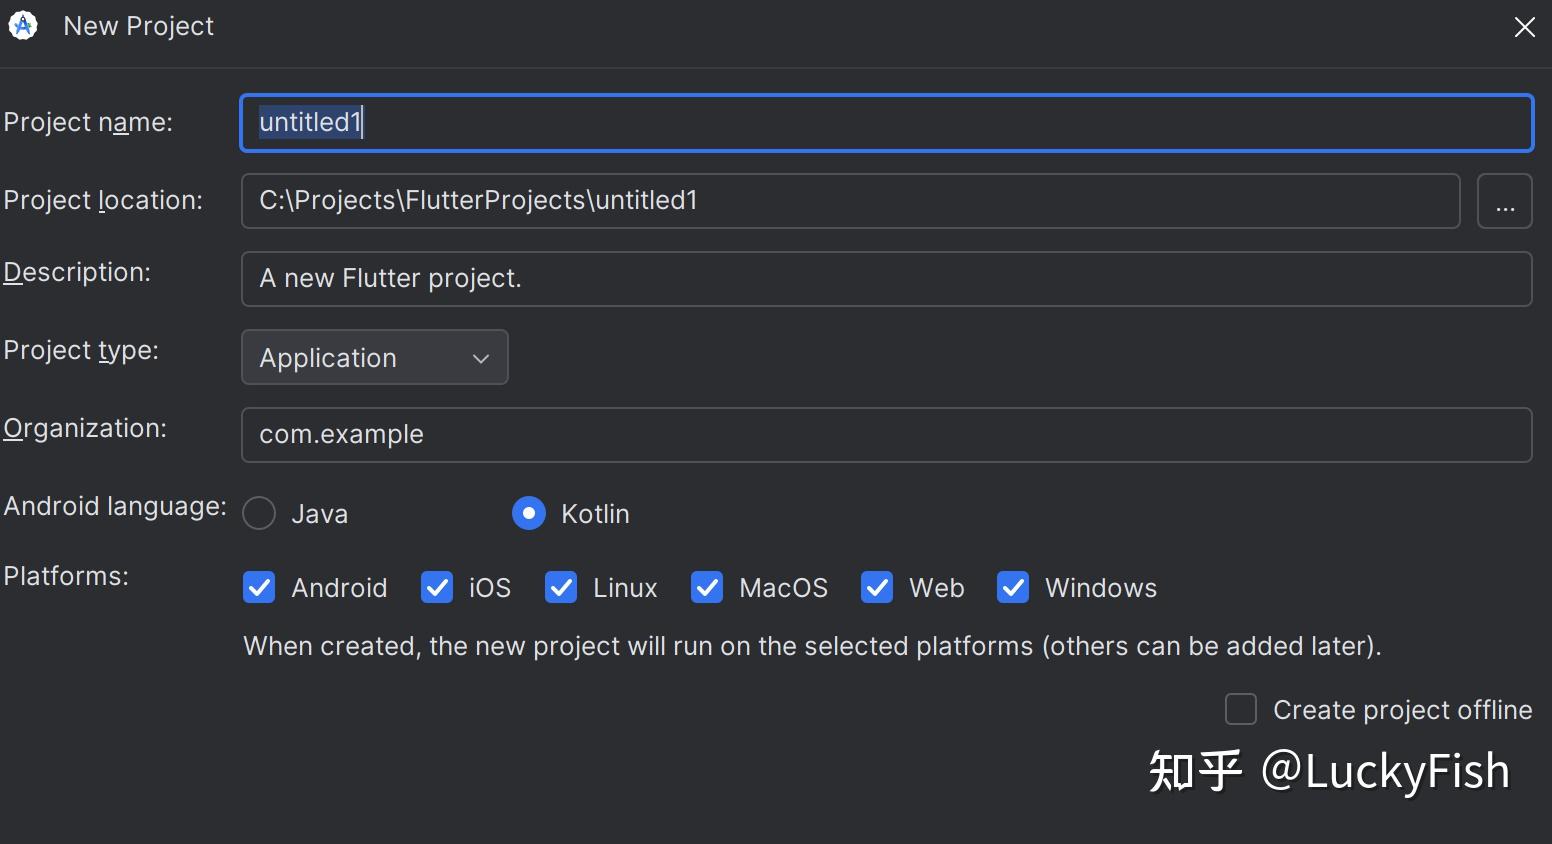The image size is (1552, 844).
Task: Open the Project type dropdown
Action: (374, 357)
